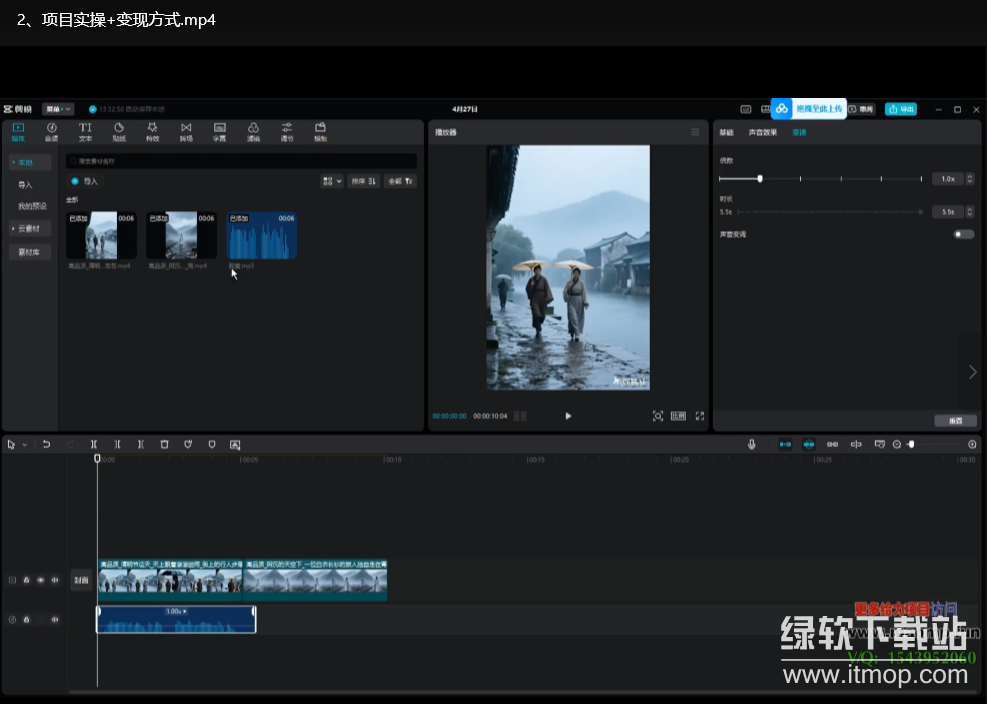This screenshot has width=987, height=704.
Task: Open the 音频 audio tab
Action: [x=52, y=132]
